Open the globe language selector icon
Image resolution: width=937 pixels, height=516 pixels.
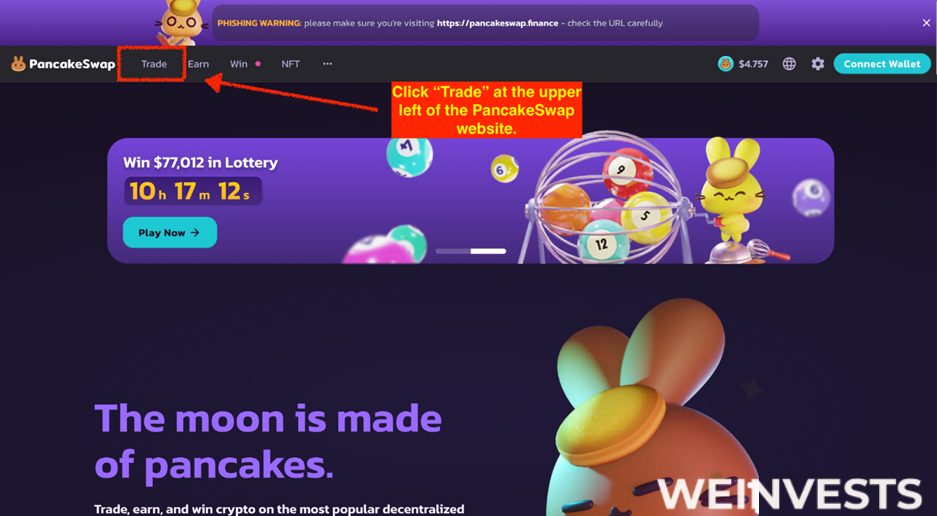pos(789,64)
